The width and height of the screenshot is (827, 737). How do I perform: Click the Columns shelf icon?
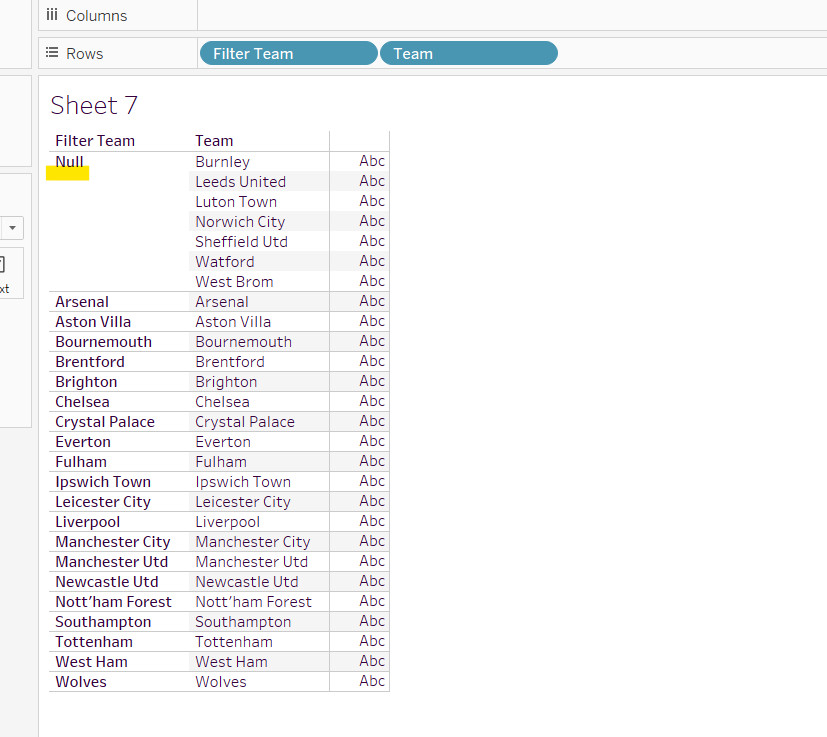(52, 15)
